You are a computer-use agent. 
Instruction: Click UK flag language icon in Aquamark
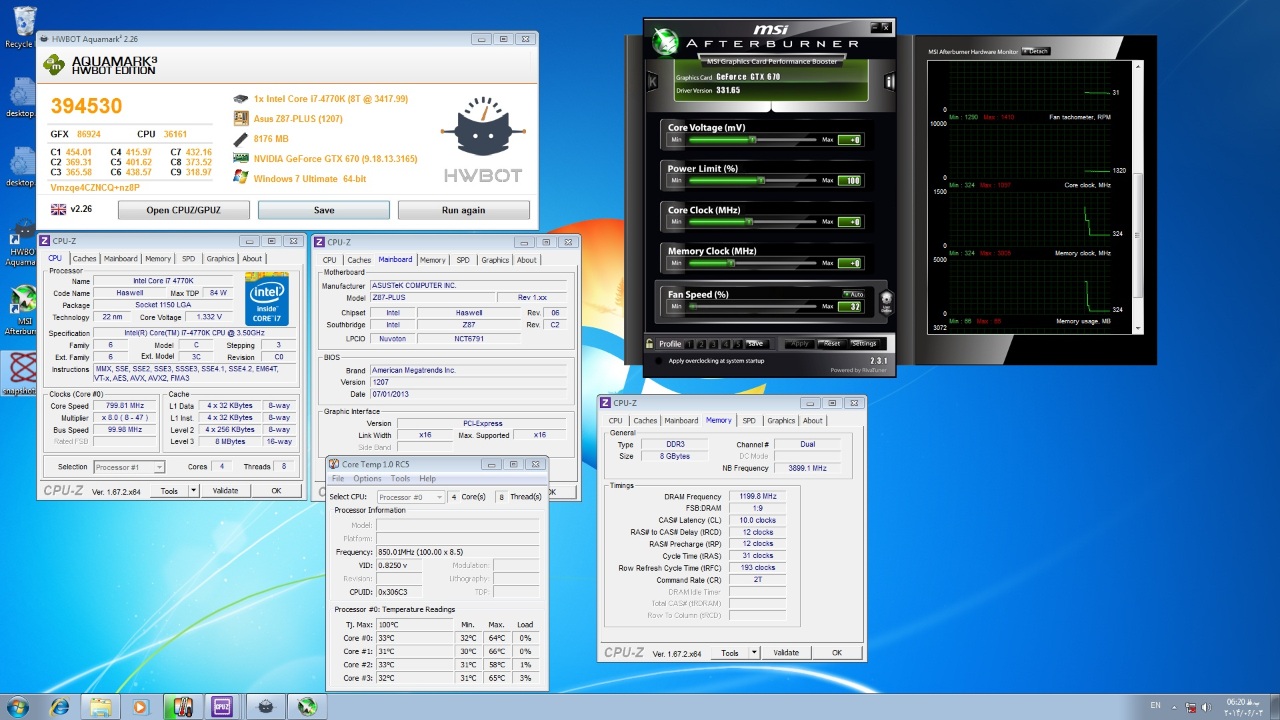[58, 209]
